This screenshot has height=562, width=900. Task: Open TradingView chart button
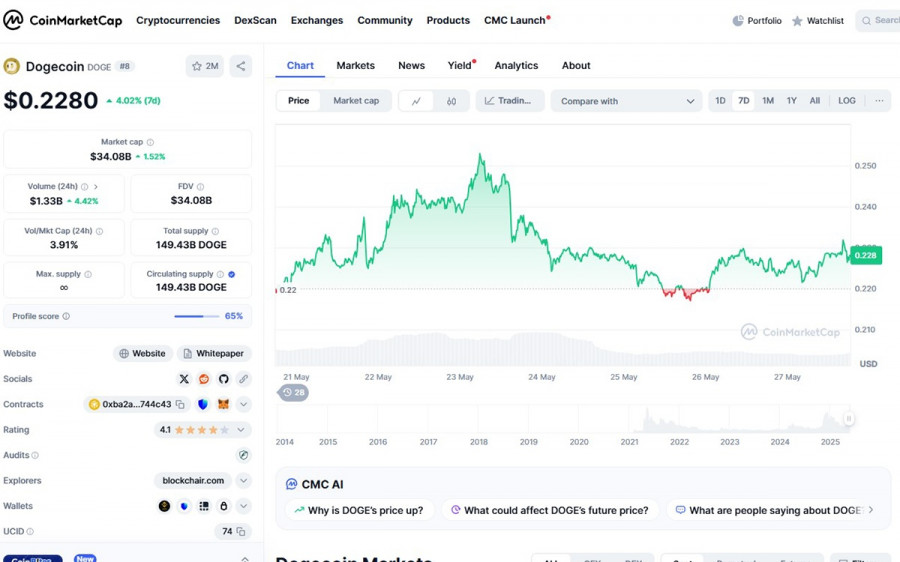[x=509, y=101]
